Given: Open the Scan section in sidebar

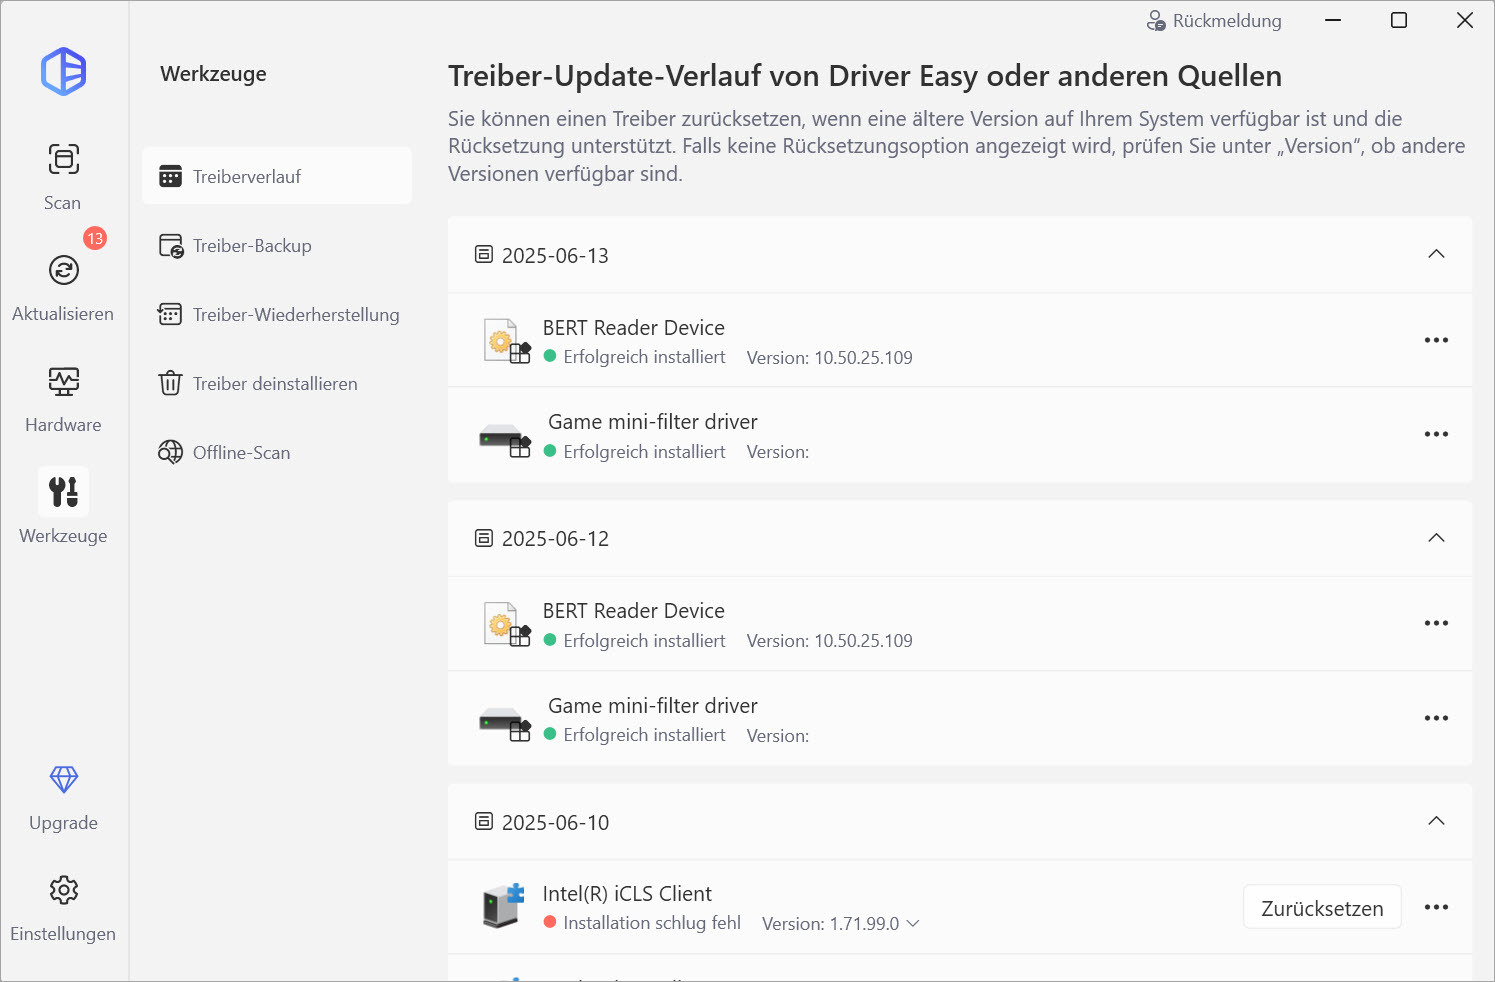Looking at the screenshot, I should click(x=63, y=176).
